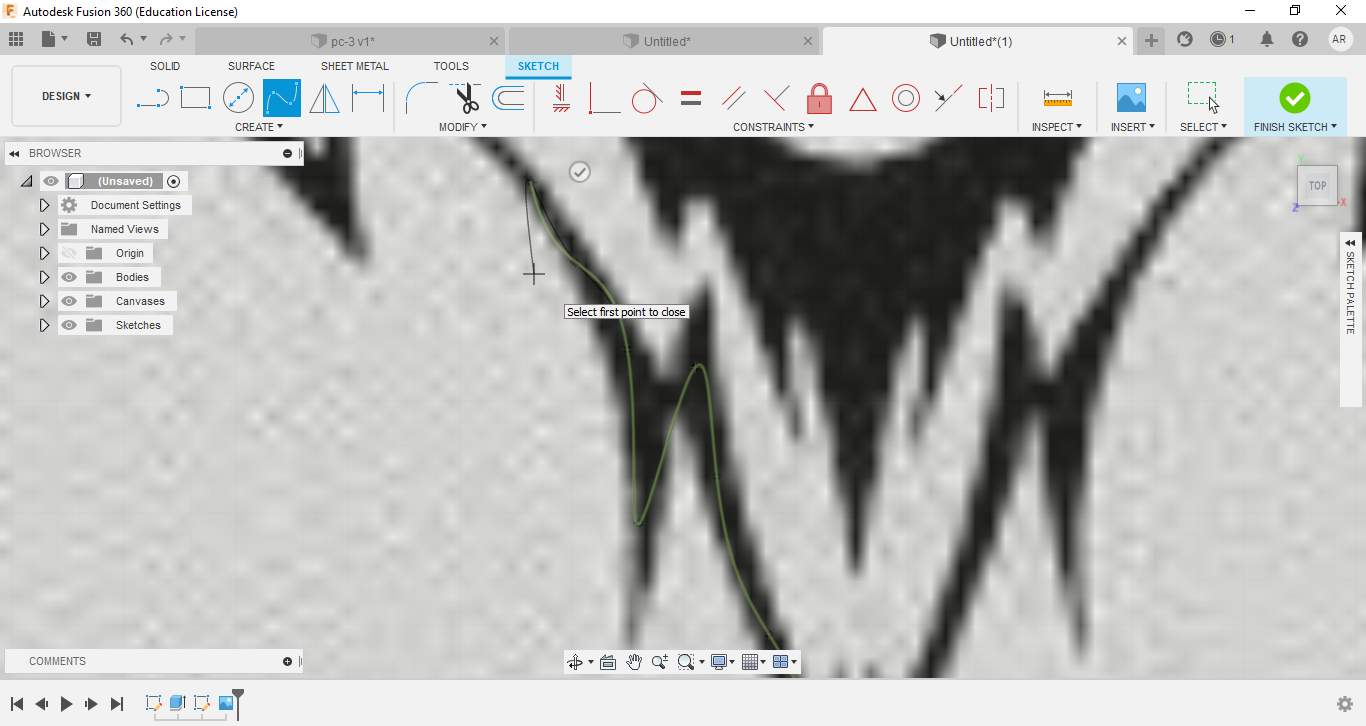Apply the Perpendicular constraint
Viewport: 1366px width, 726px height.
[776, 98]
